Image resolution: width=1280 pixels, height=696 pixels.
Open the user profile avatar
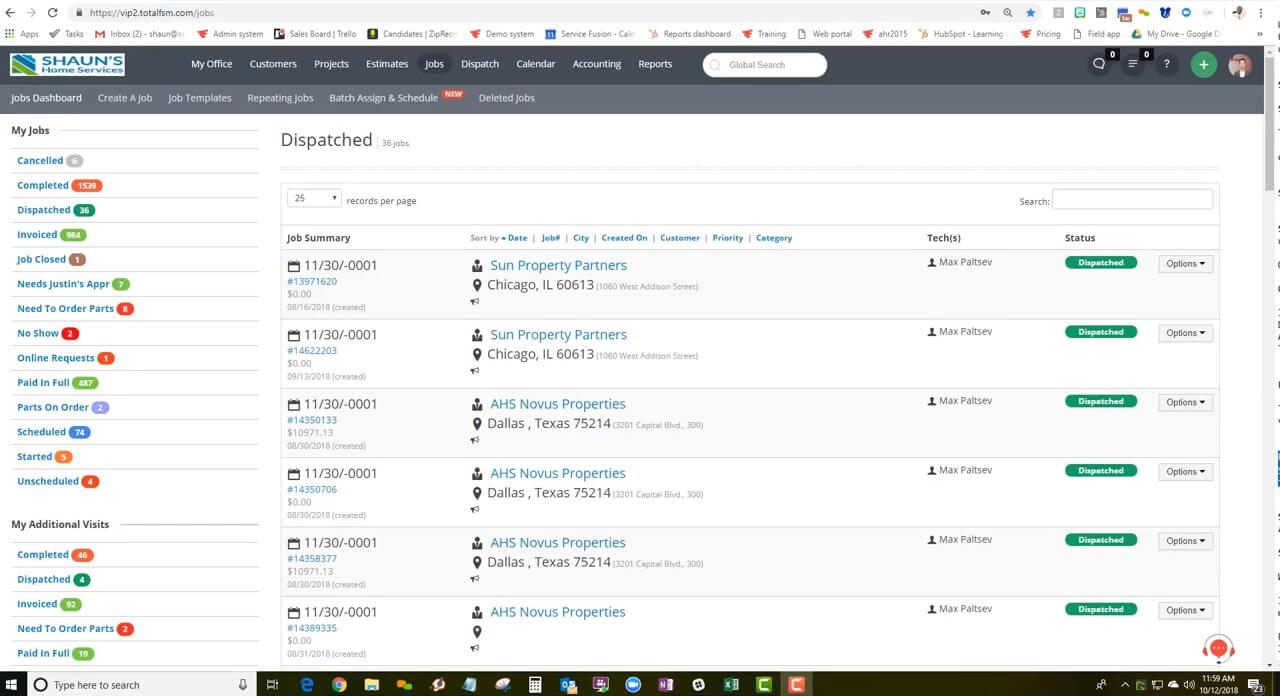[1240, 65]
